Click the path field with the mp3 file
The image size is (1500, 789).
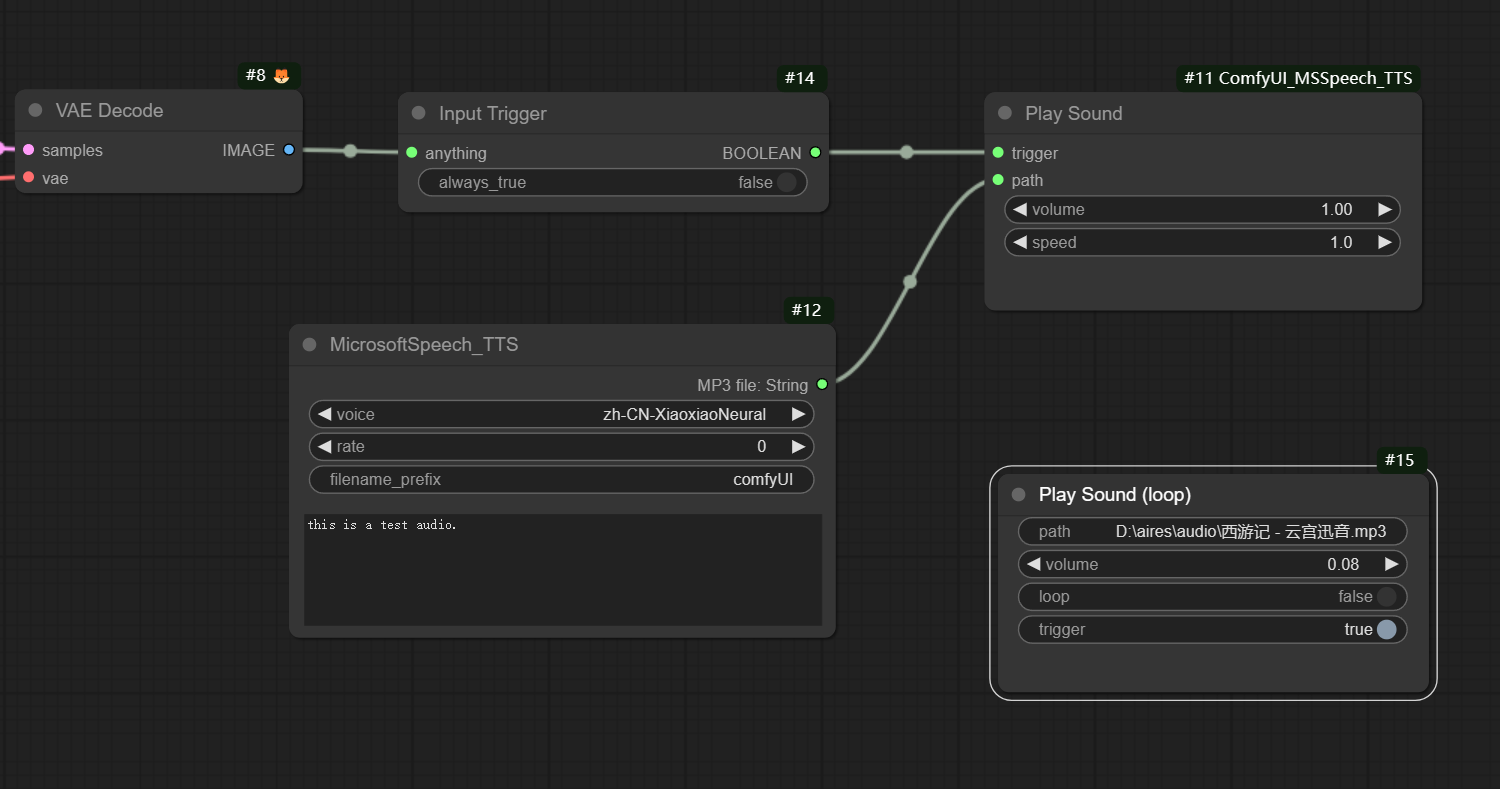(1212, 531)
